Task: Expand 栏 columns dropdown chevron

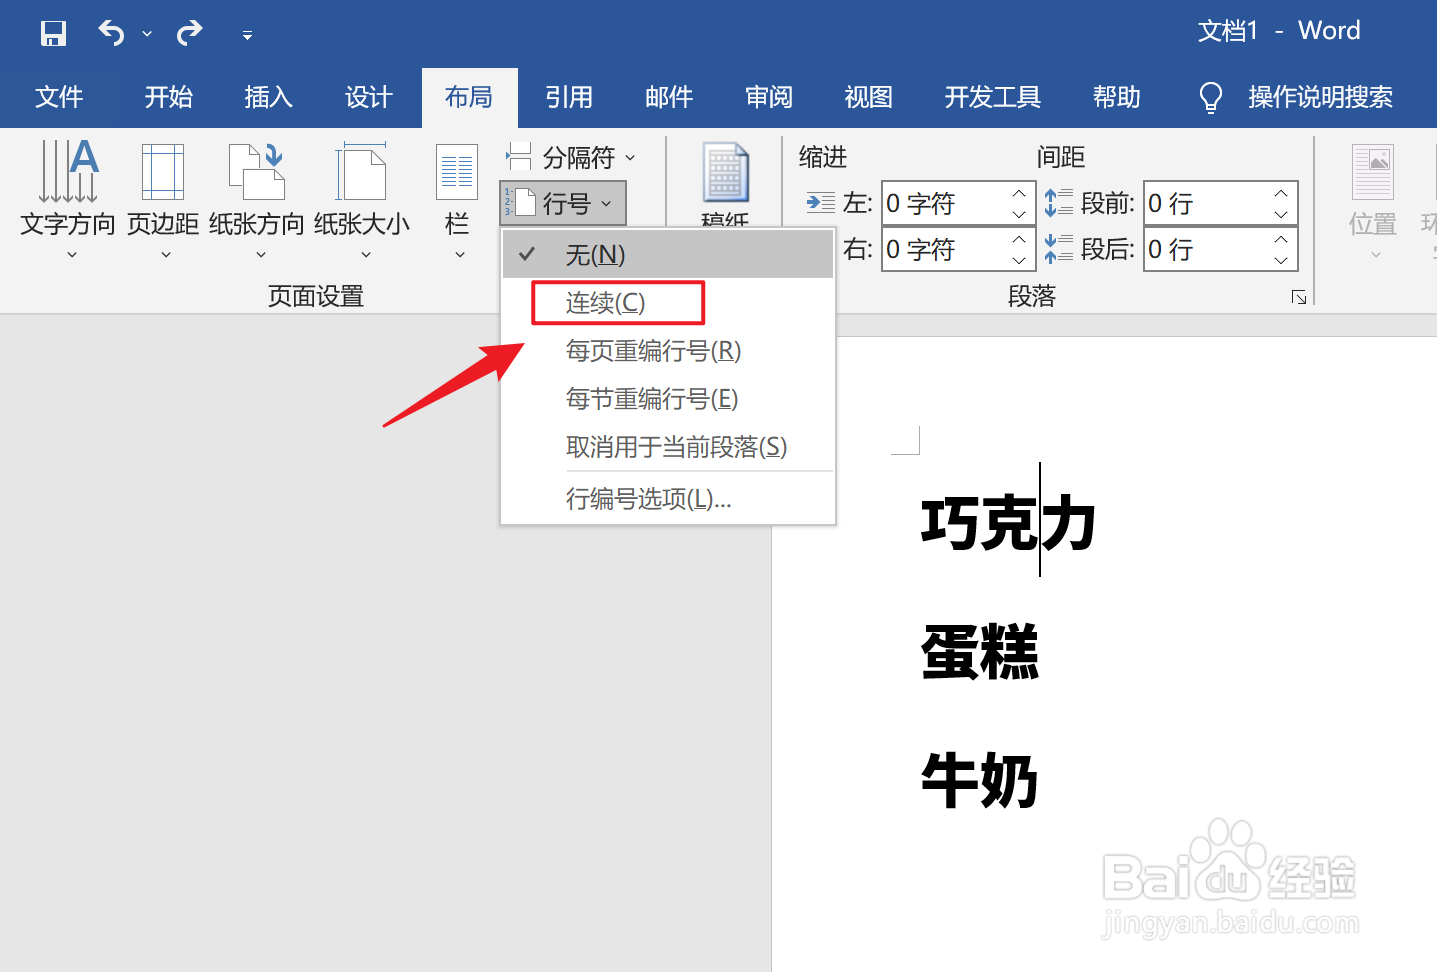Action: coord(460,255)
